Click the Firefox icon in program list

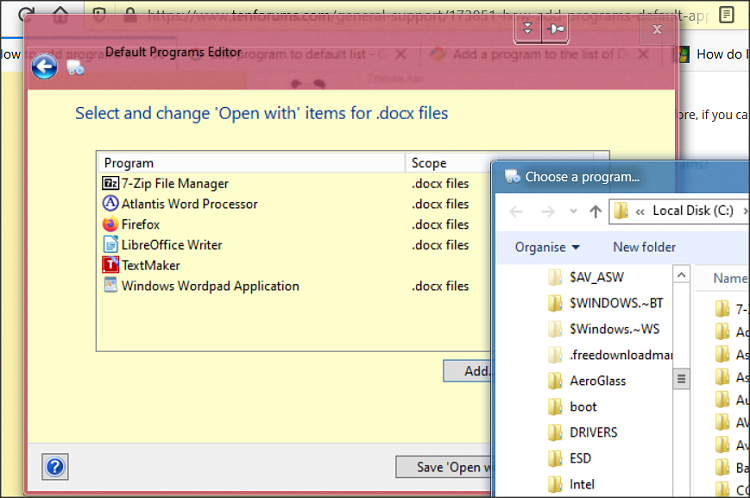click(x=110, y=224)
